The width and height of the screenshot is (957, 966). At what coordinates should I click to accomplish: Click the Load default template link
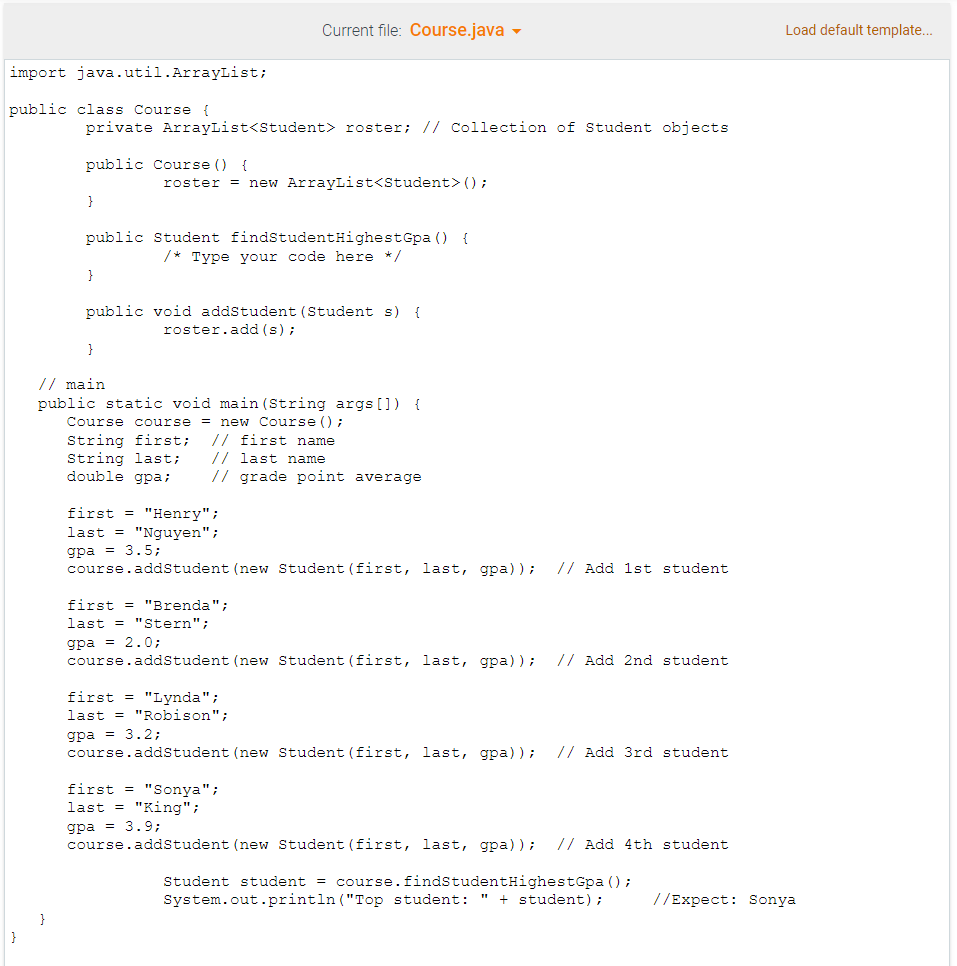click(x=858, y=30)
